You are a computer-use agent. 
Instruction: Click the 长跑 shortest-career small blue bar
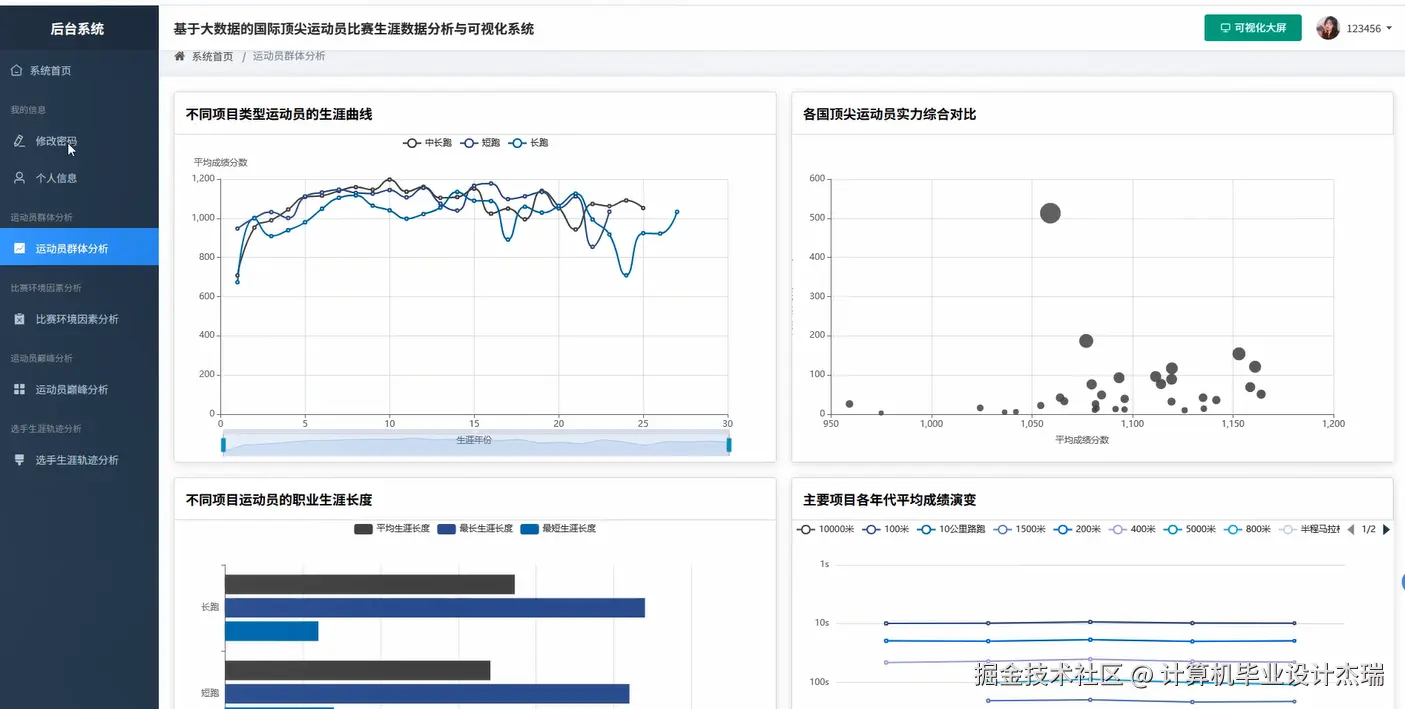coord(271,631)
